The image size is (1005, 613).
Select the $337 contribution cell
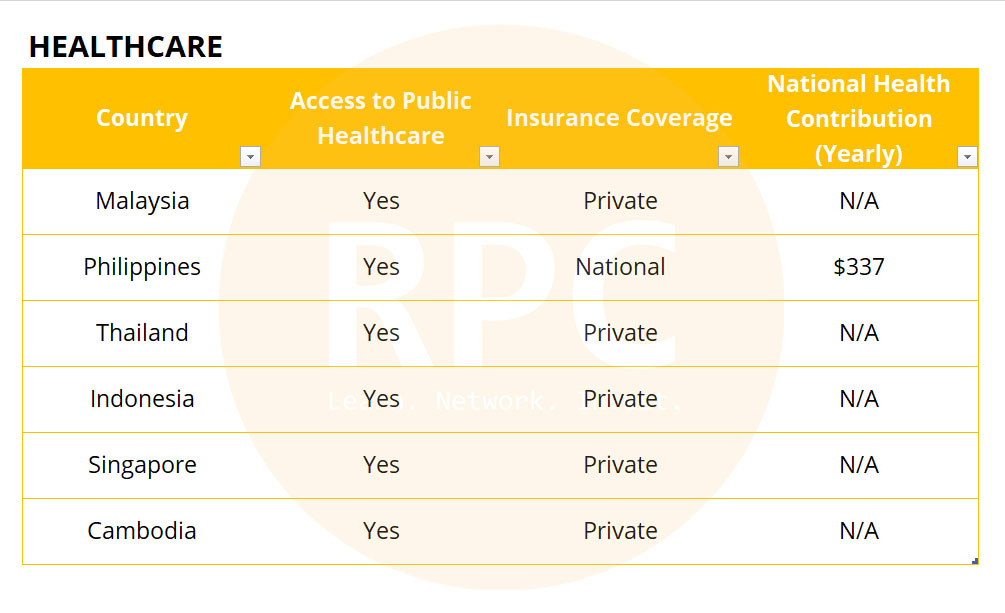coord(858,267)
